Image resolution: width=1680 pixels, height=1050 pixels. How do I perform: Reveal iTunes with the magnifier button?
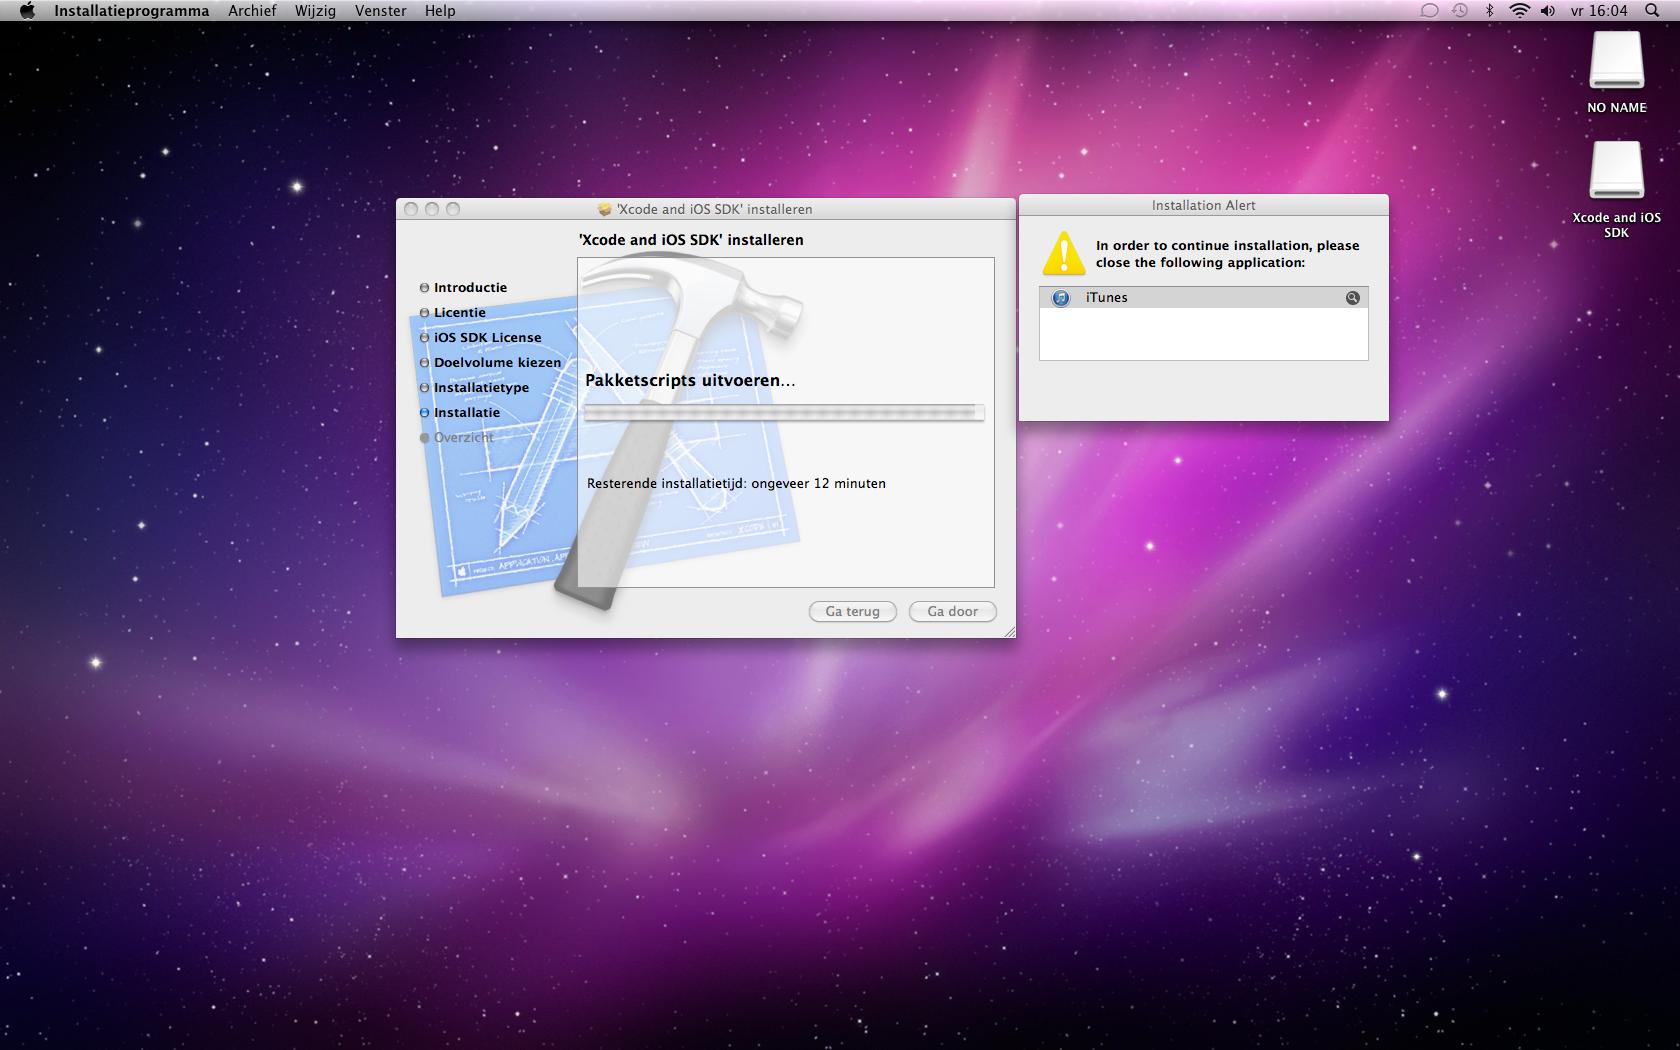[1352, 298]
